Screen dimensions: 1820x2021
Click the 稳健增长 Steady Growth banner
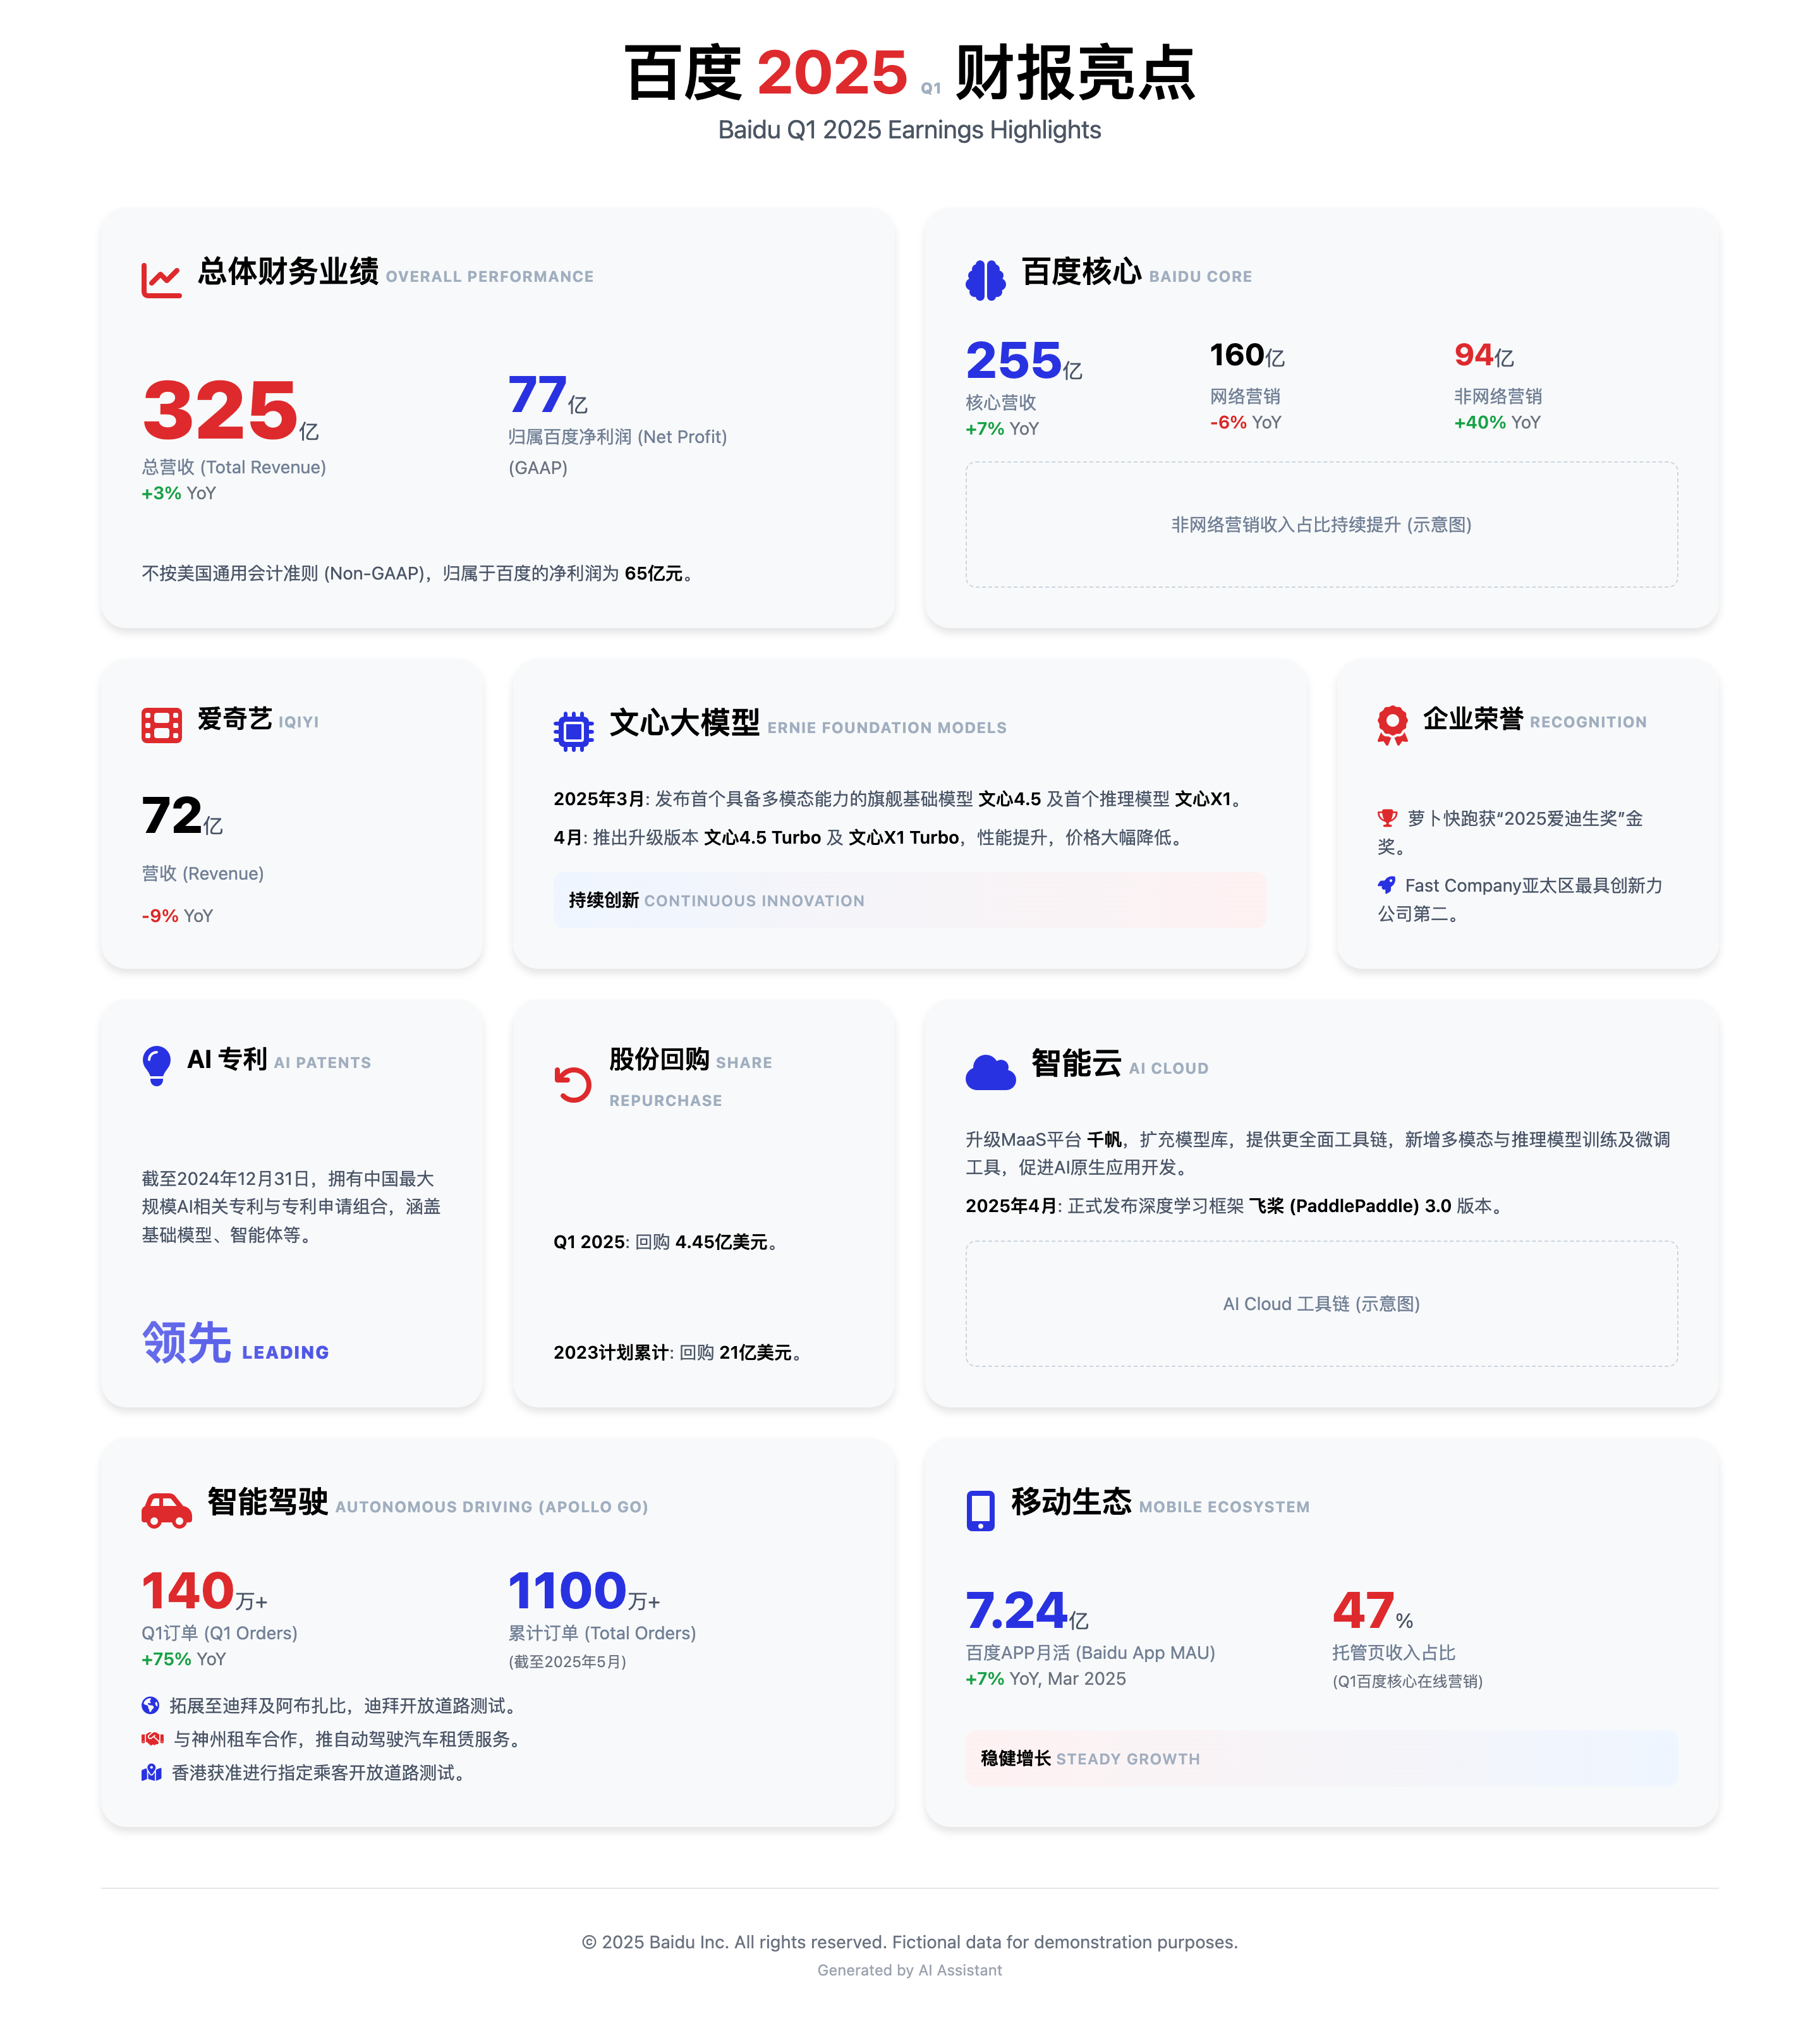[1321, 1758]
